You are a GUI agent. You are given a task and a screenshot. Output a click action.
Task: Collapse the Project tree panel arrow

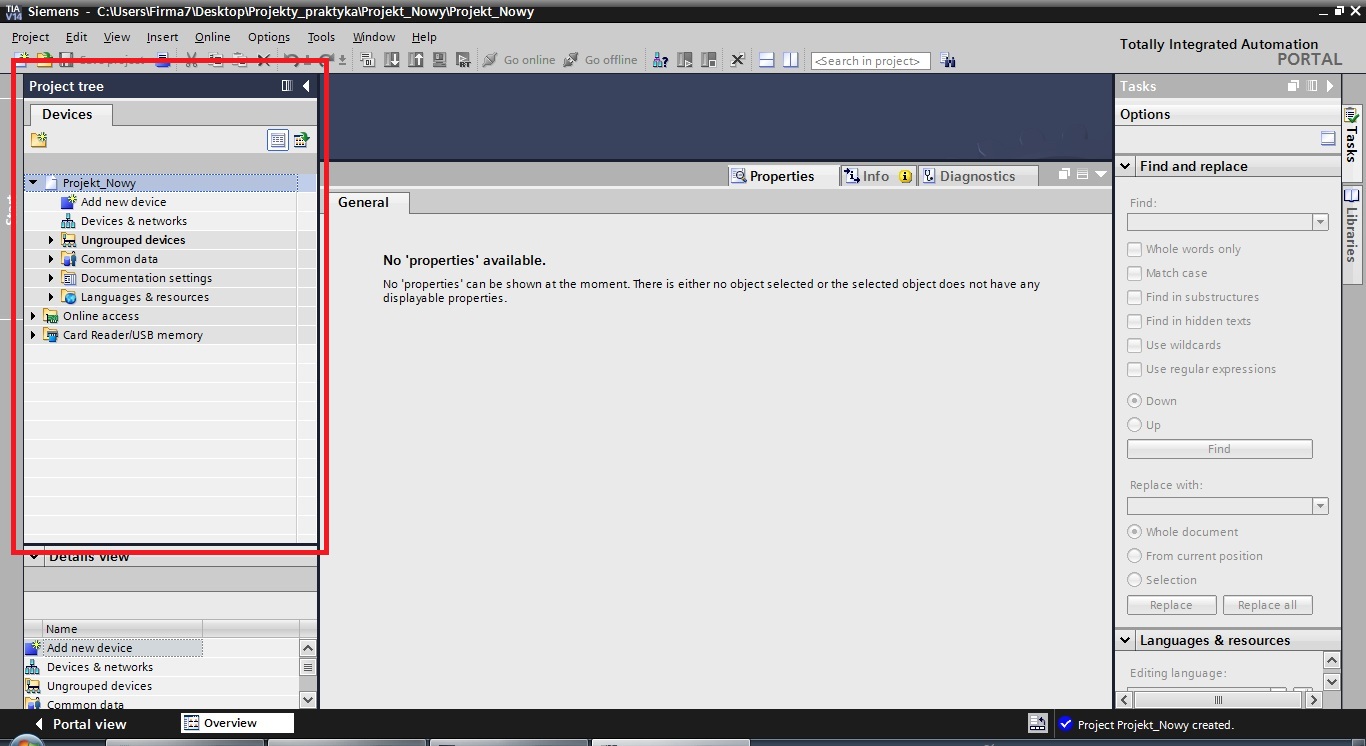tap(306, 86)
